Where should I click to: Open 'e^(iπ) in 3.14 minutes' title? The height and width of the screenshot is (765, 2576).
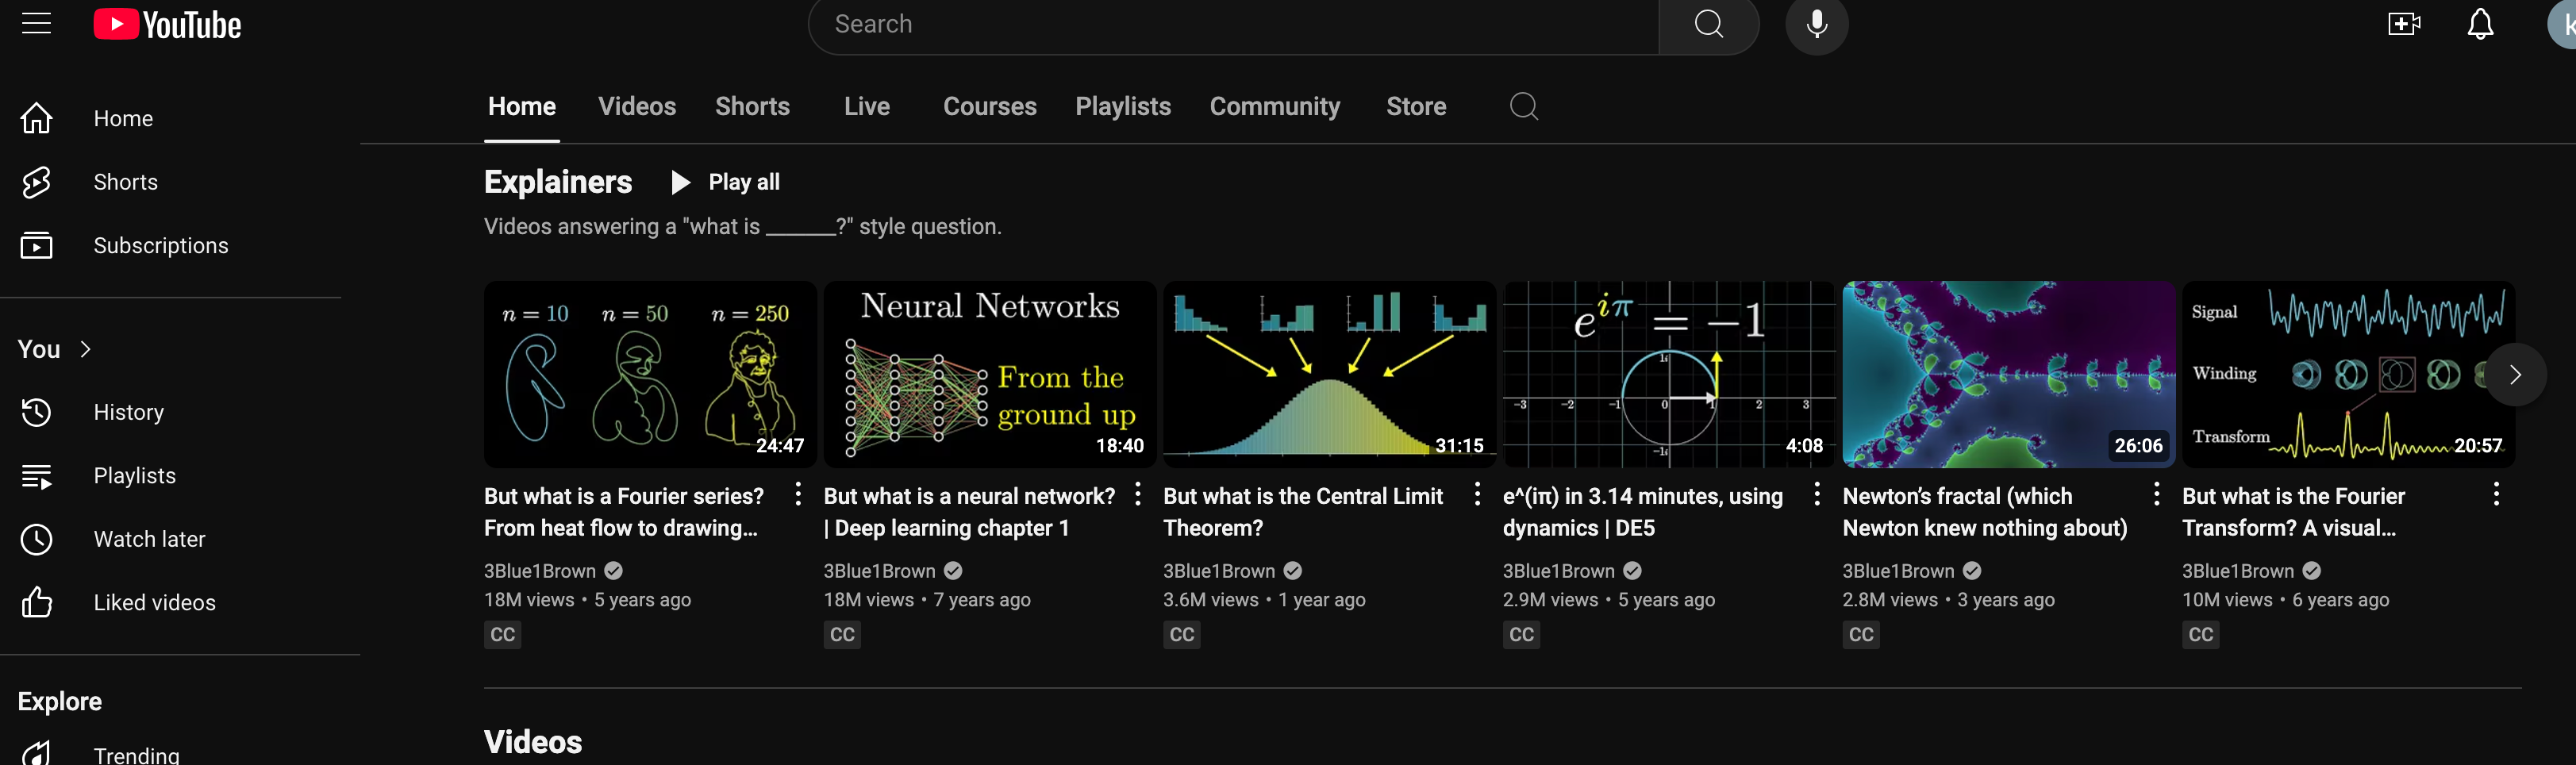(1642, 512)
